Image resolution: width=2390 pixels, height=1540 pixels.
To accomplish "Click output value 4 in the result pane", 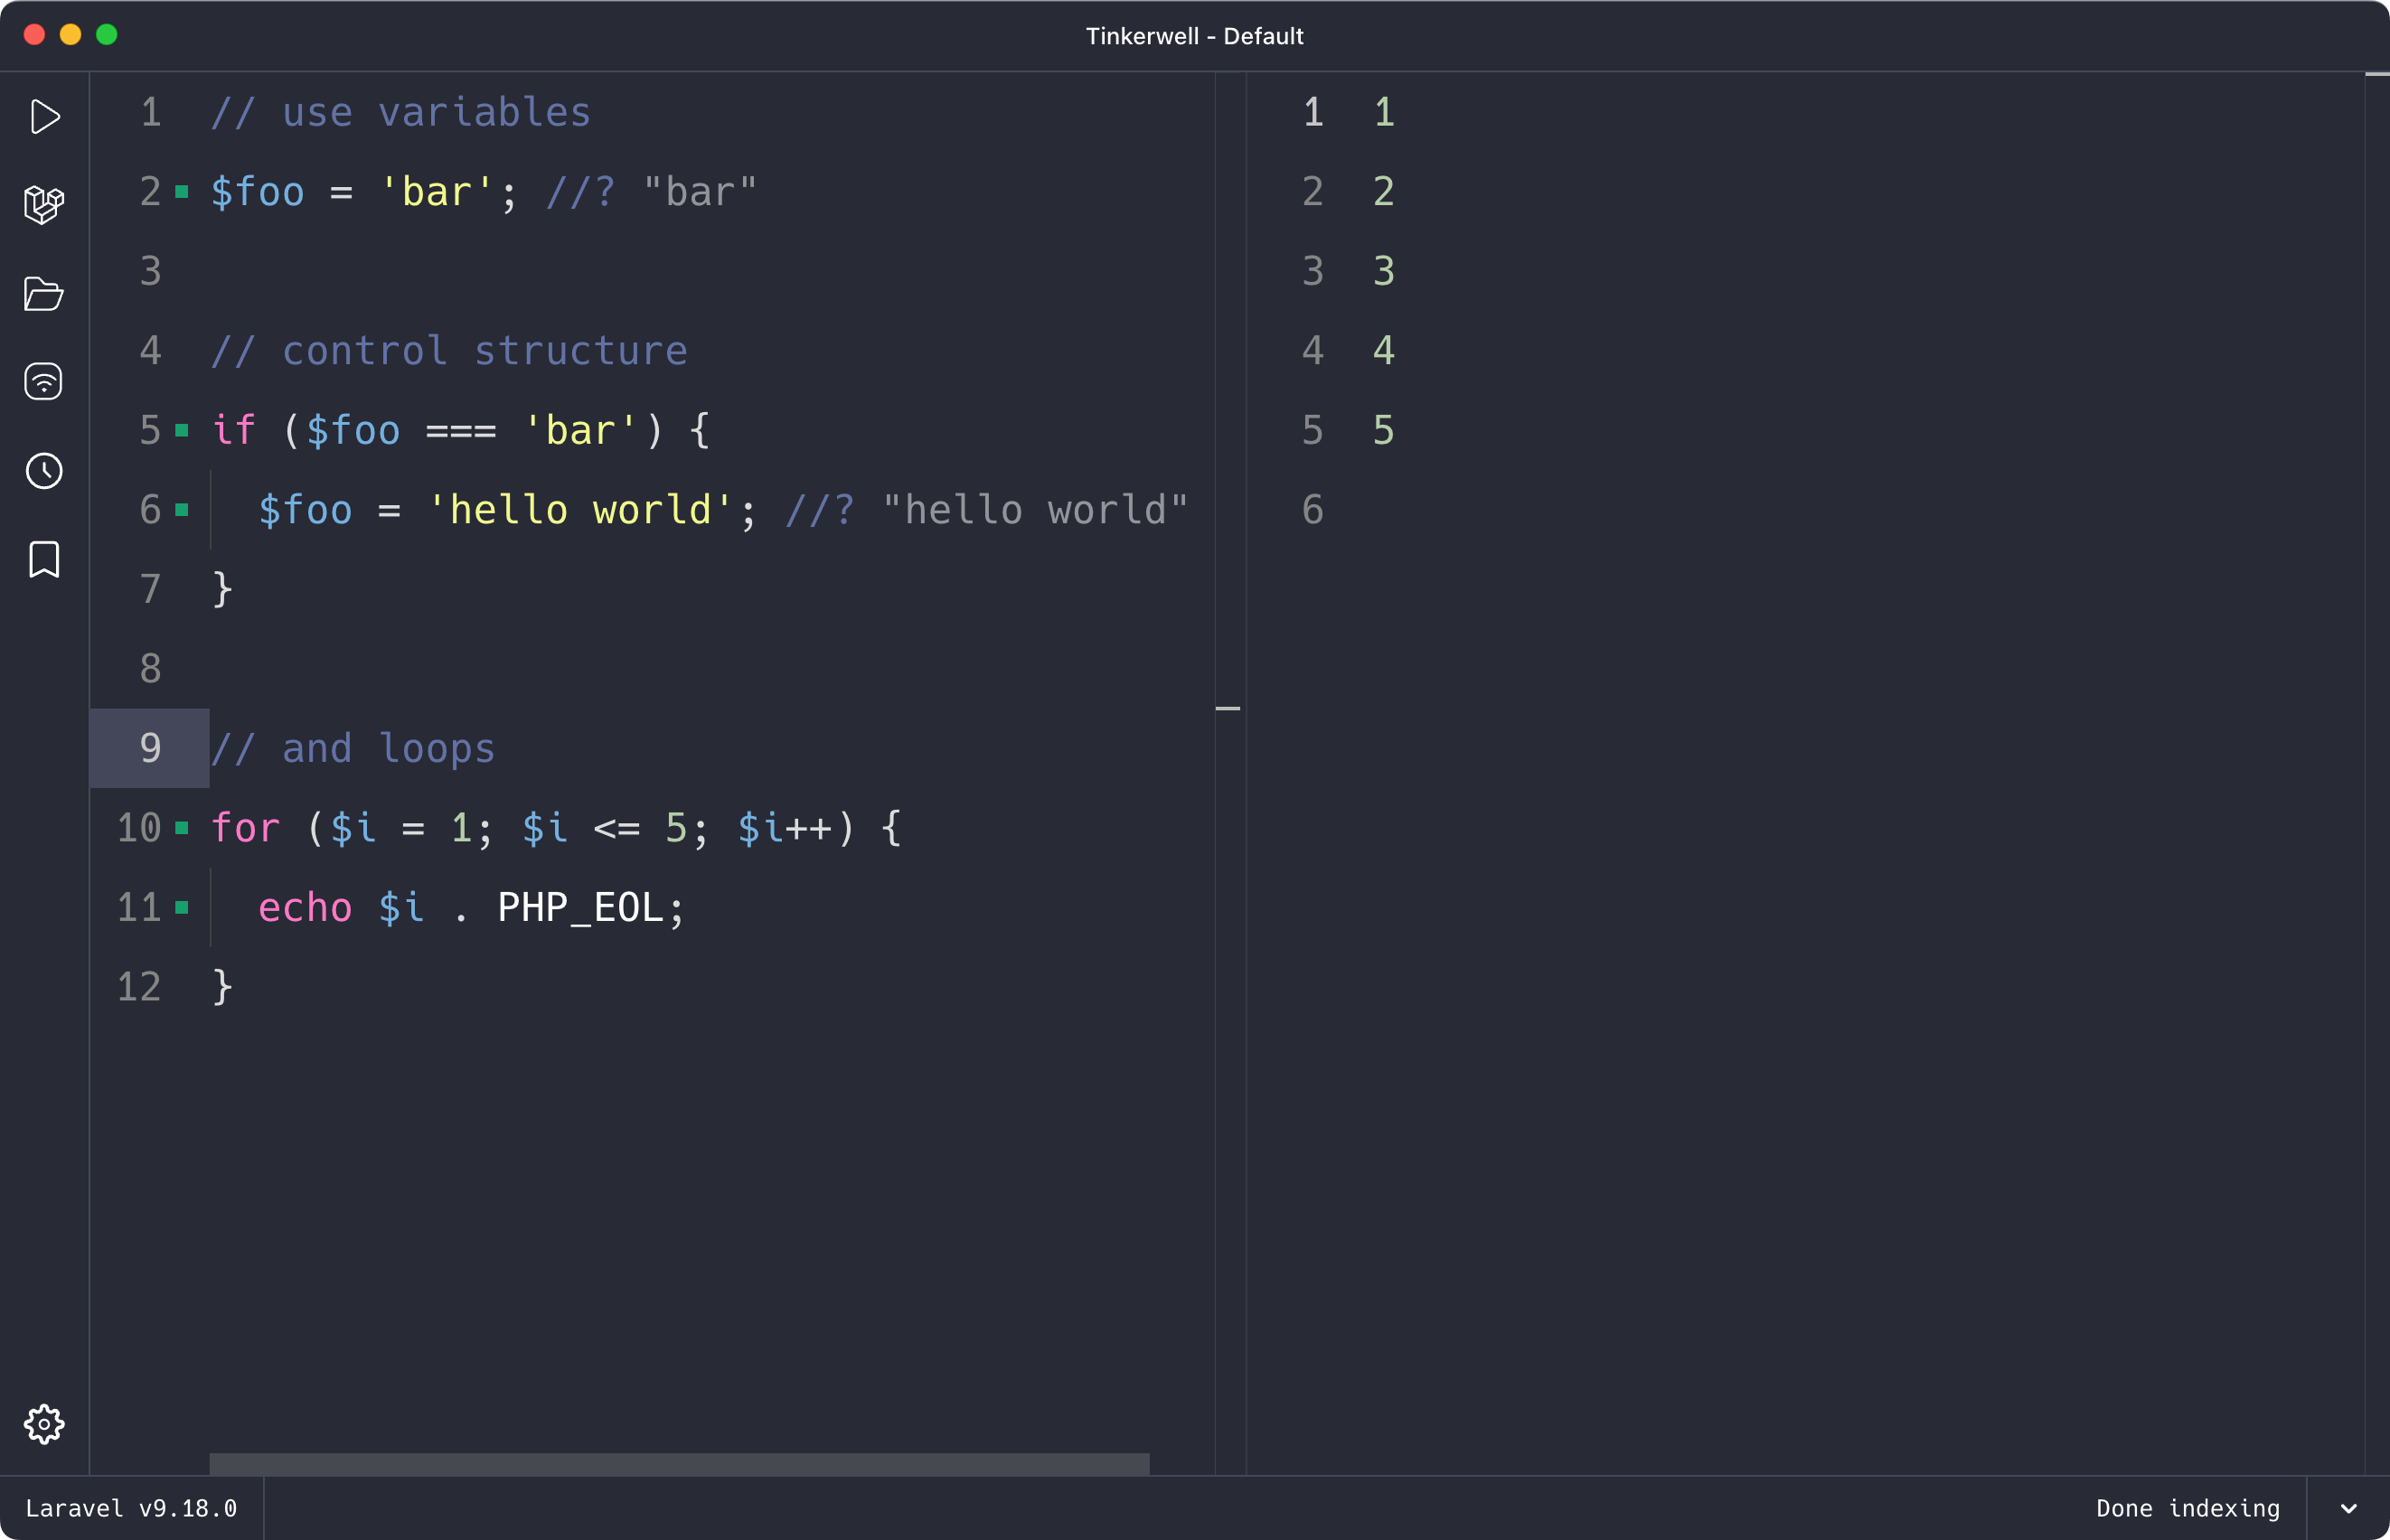I will [1384, 351].
